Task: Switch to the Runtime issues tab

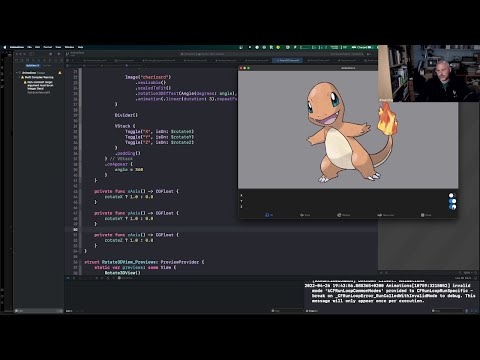Action: coord(47,66)
